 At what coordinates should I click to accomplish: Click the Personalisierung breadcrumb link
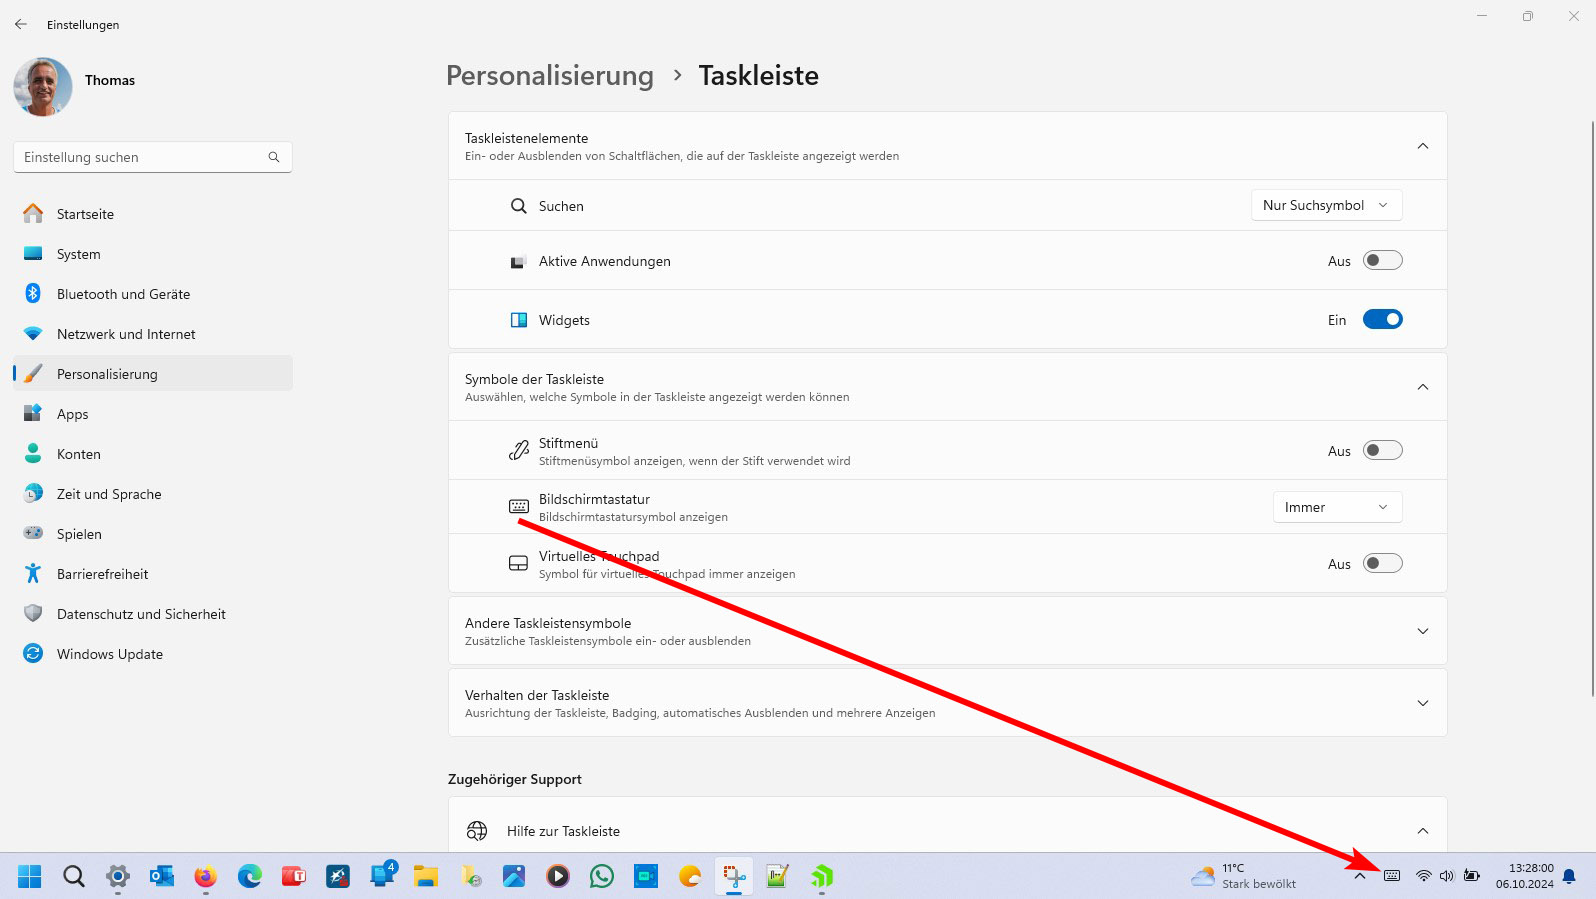click(x=549, y=76)
